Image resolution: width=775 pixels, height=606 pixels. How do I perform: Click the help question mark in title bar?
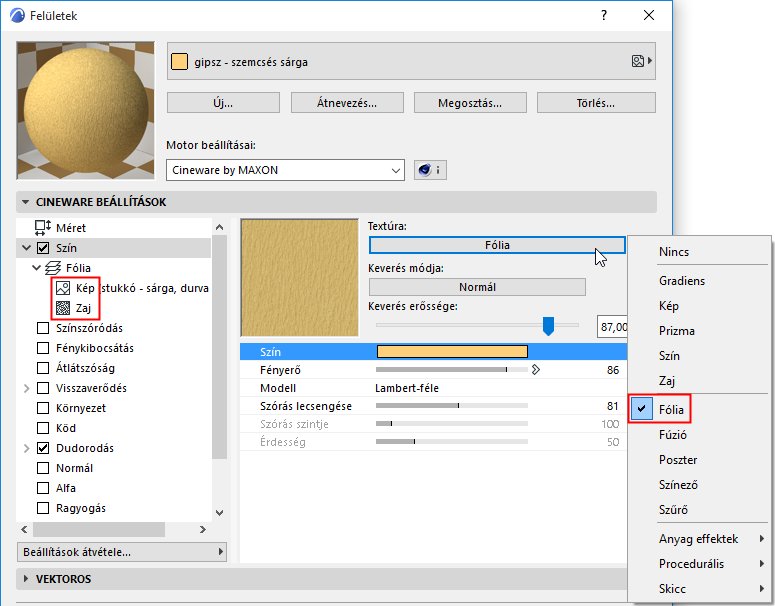604,15
